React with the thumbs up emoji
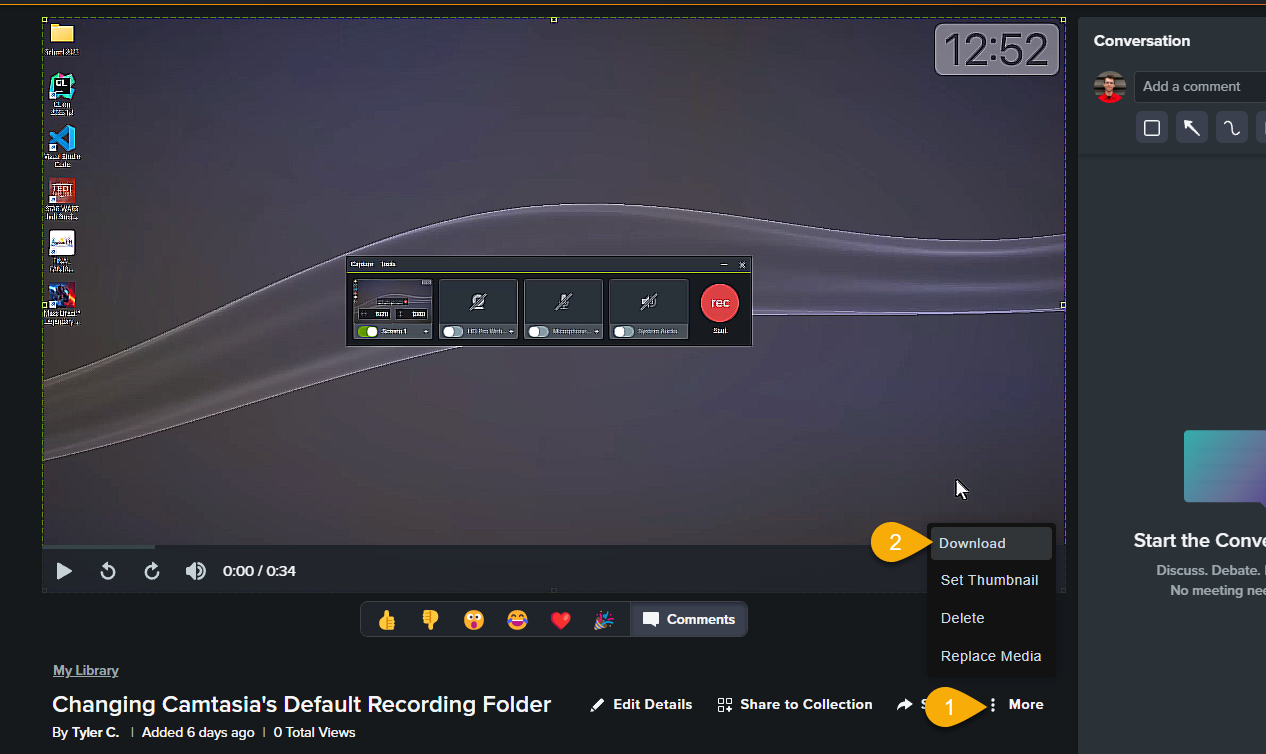This screenshot has width=1266, height=754. [x=387, y=620]
